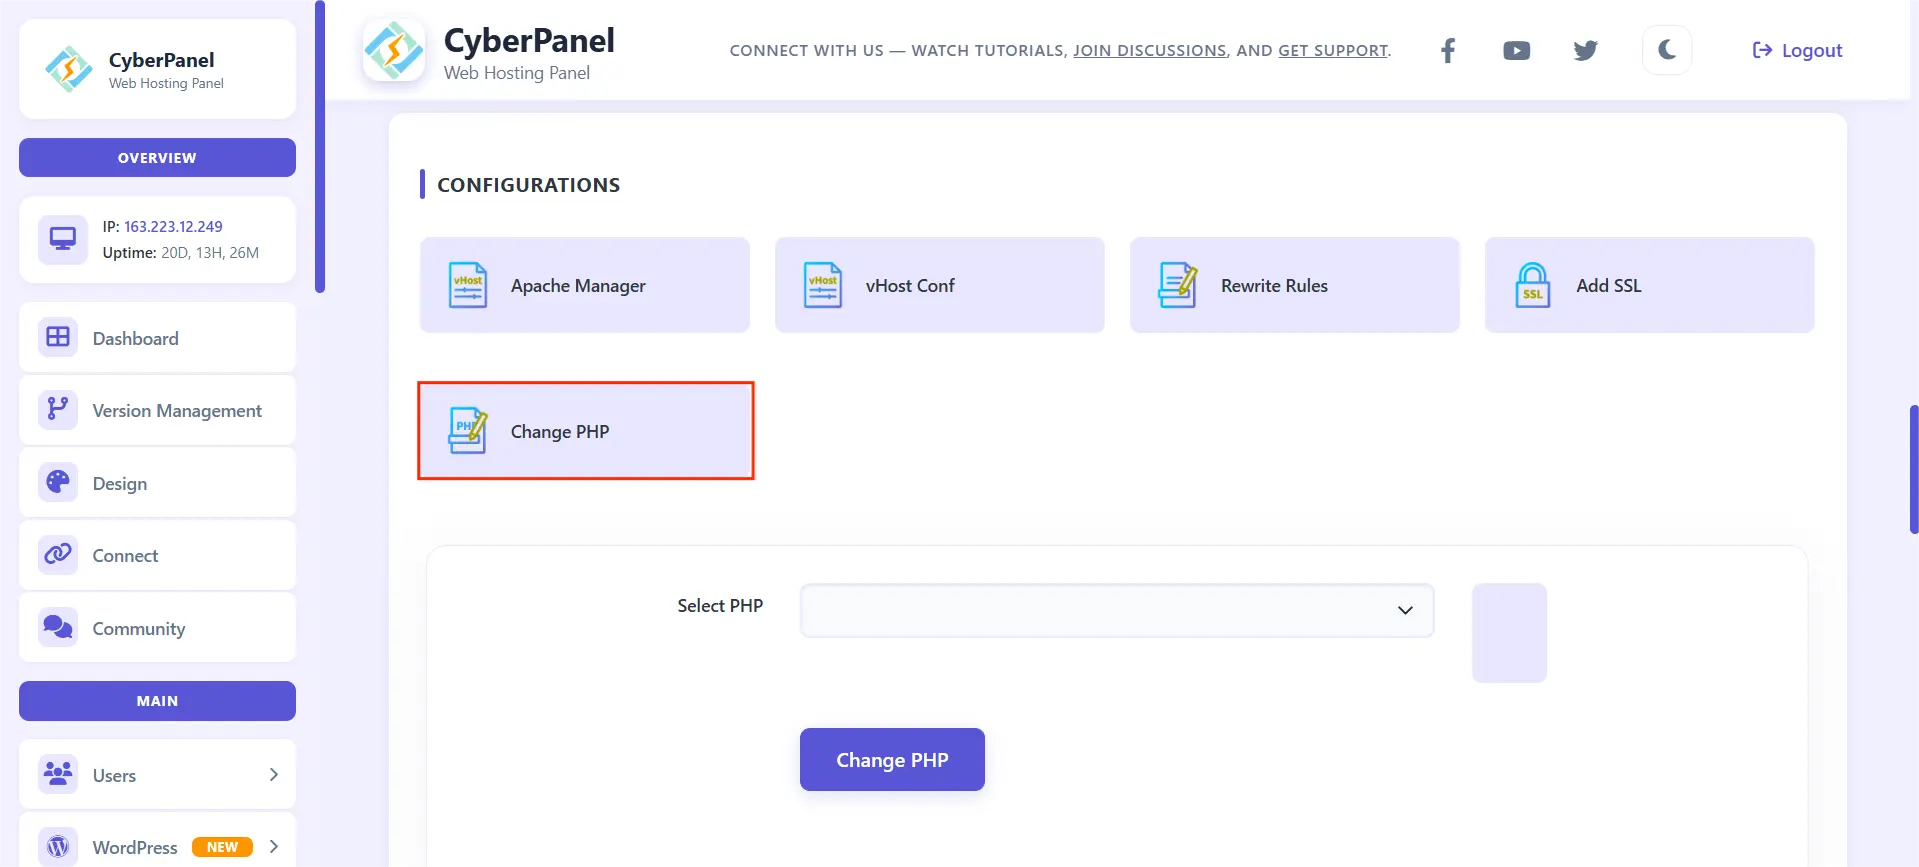Viewport: 1919px width, 867px height.
Task: Click the main page scrollbar handle
Action: [1914, 470]
